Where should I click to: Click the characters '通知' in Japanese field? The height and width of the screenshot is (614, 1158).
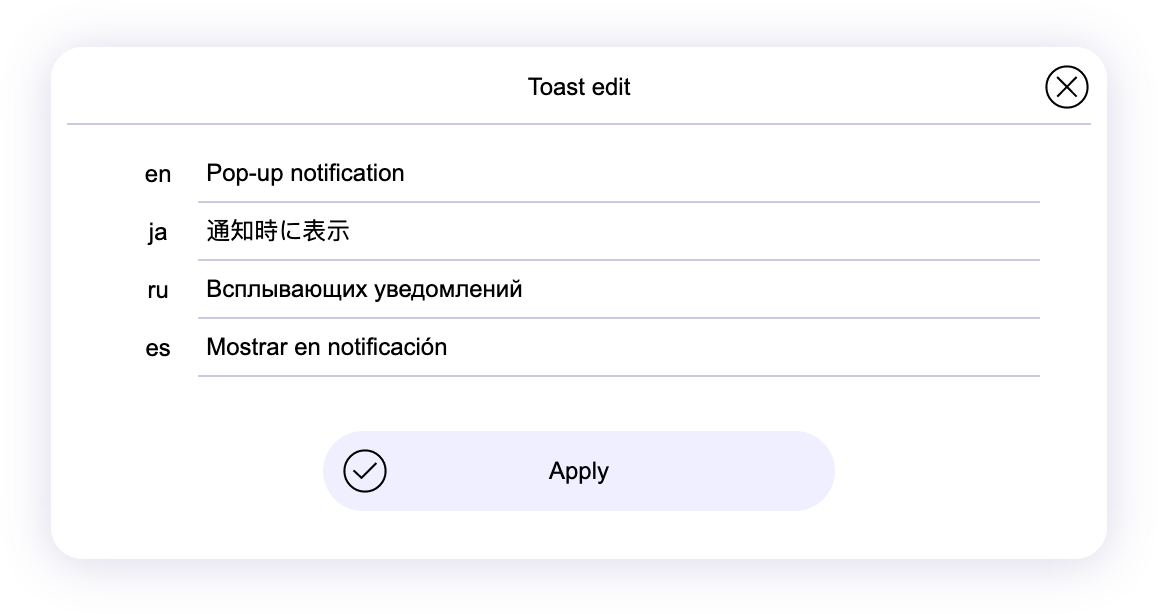230,232
